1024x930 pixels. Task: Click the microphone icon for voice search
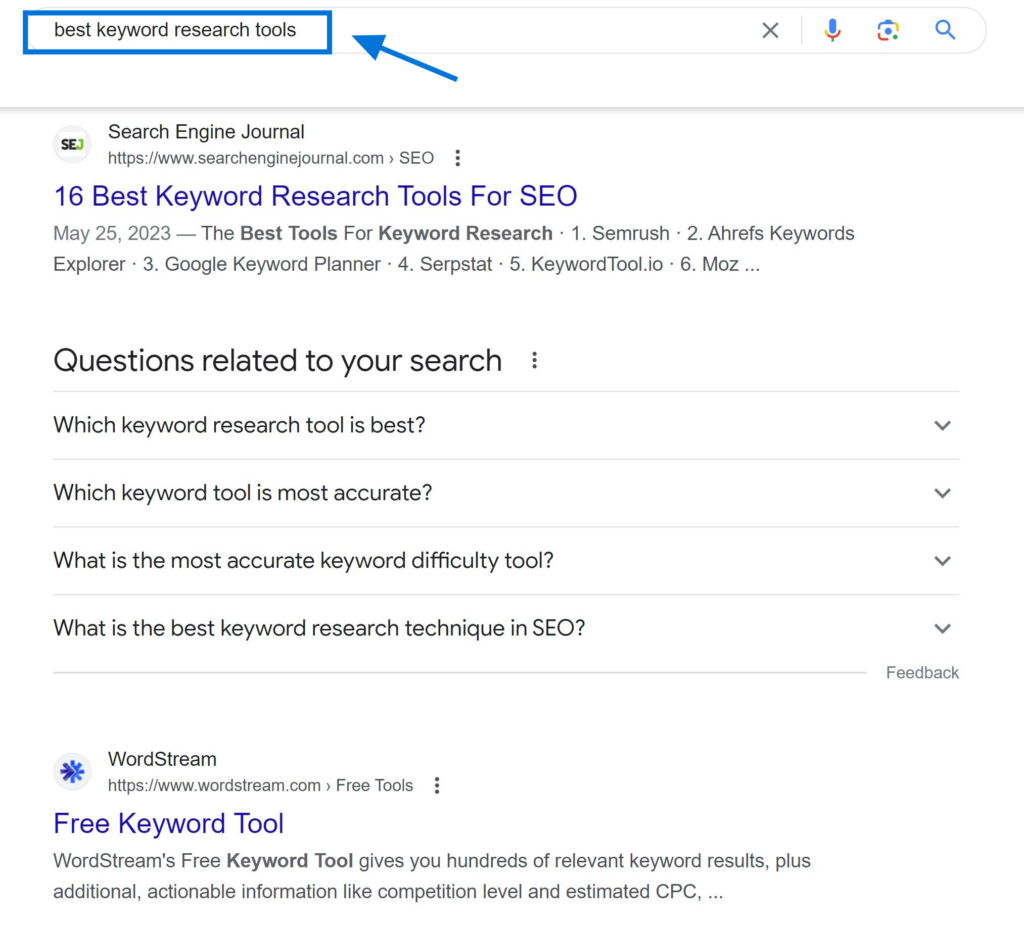point(832,30)
